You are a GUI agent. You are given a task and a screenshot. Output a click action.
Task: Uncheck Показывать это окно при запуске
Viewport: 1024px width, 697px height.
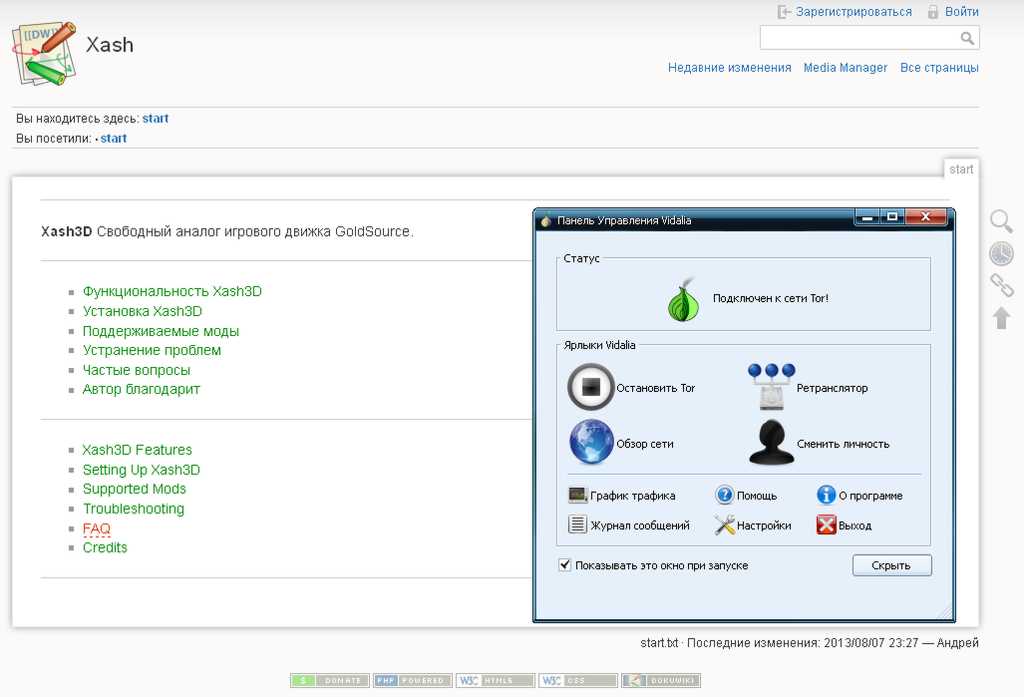pos(565,565)
